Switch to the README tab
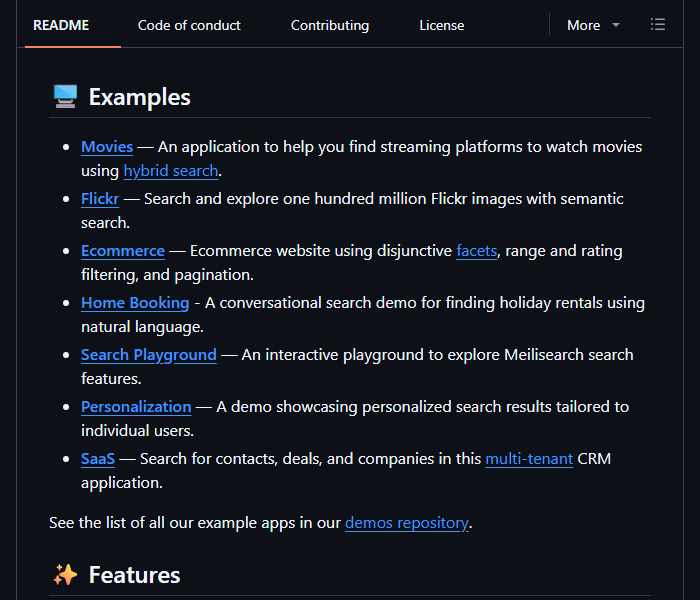 [61, 25]
